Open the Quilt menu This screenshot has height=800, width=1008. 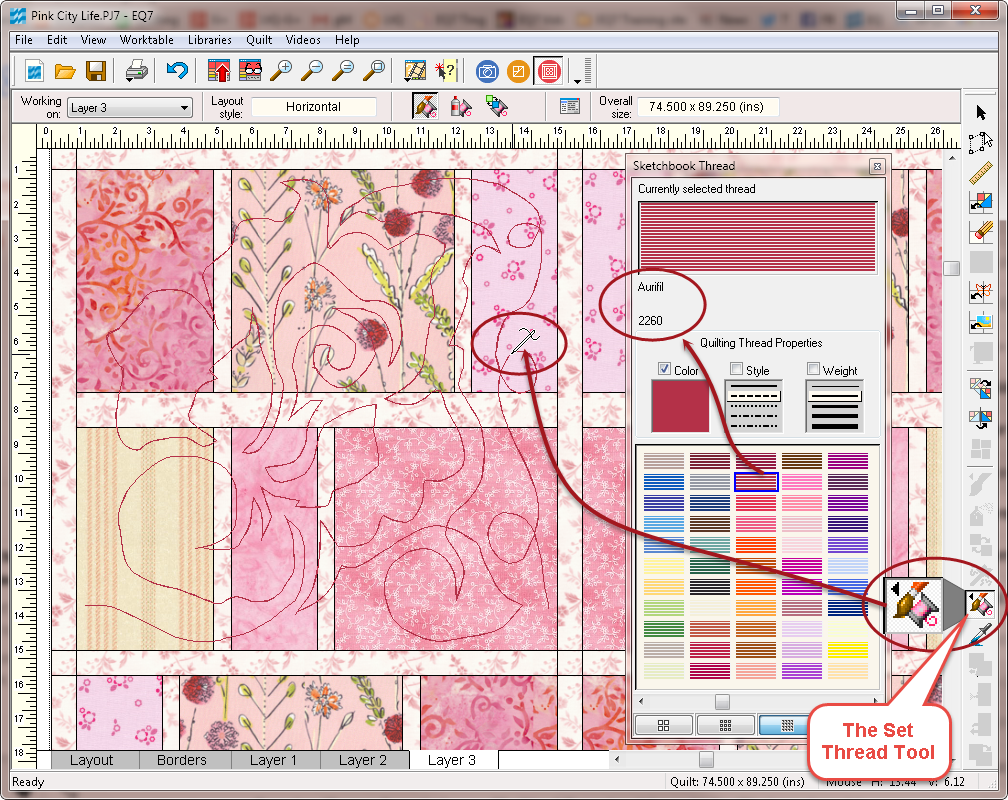[x=258, y=40]
